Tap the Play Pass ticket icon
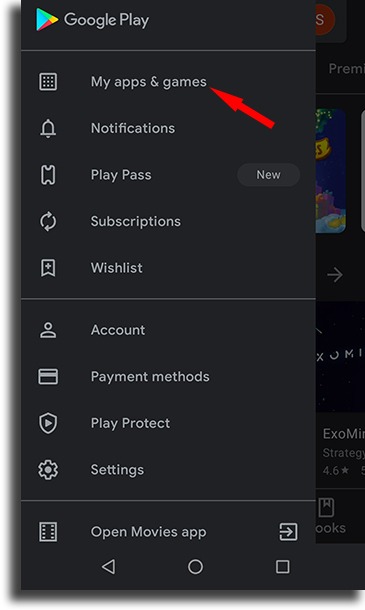Viewport: 365px width, 610px height. click(48, 175)
